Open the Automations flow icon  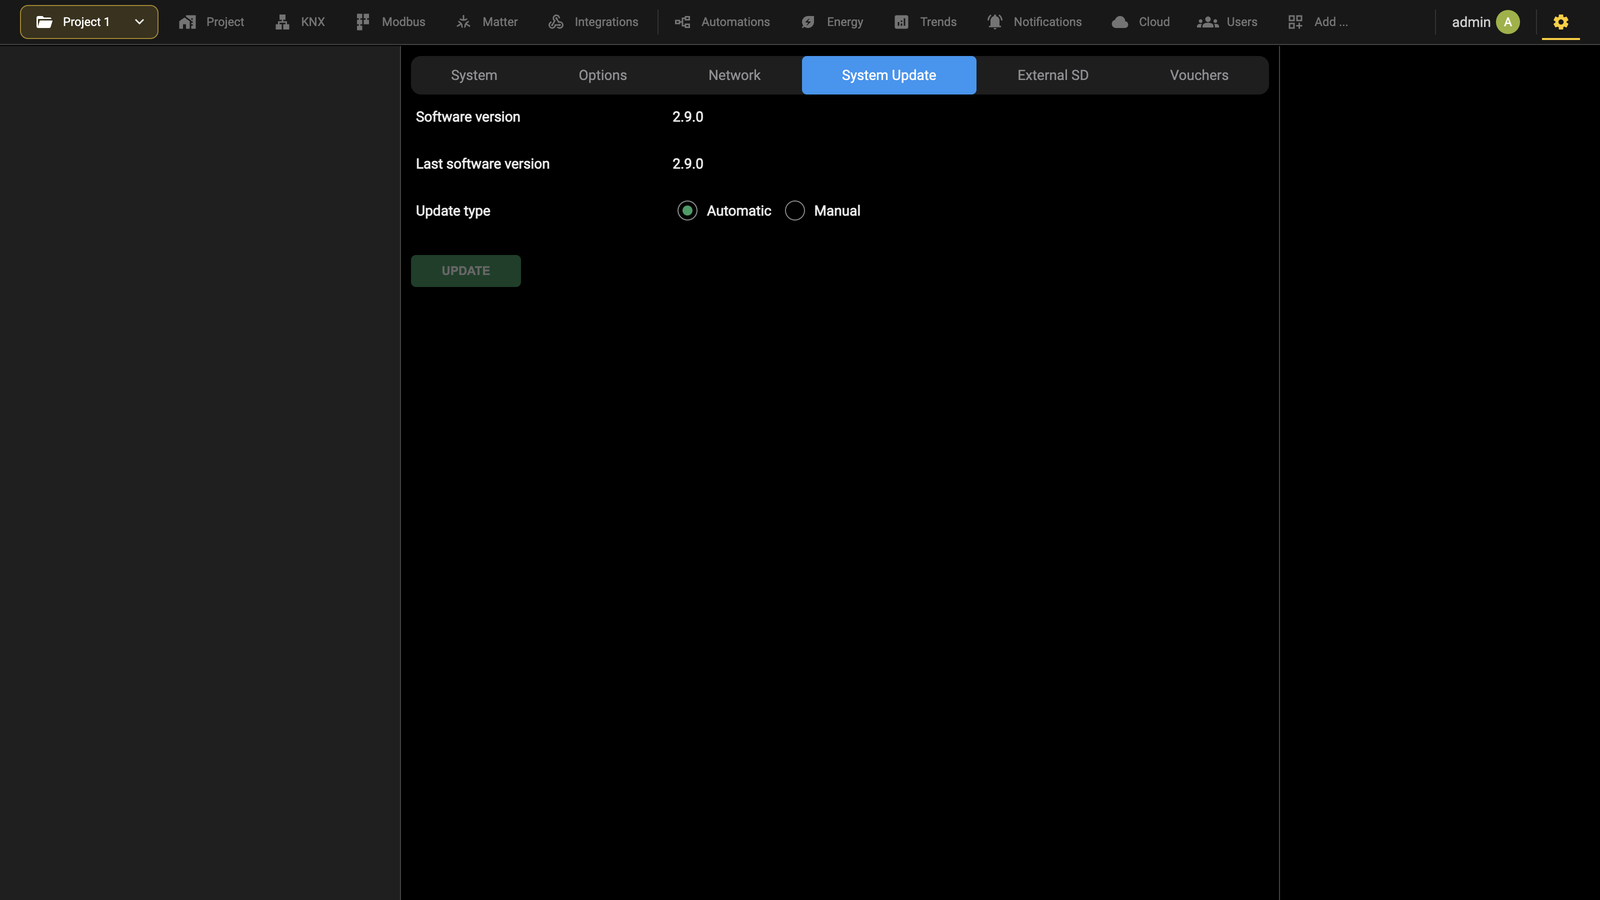pos(682,22)
